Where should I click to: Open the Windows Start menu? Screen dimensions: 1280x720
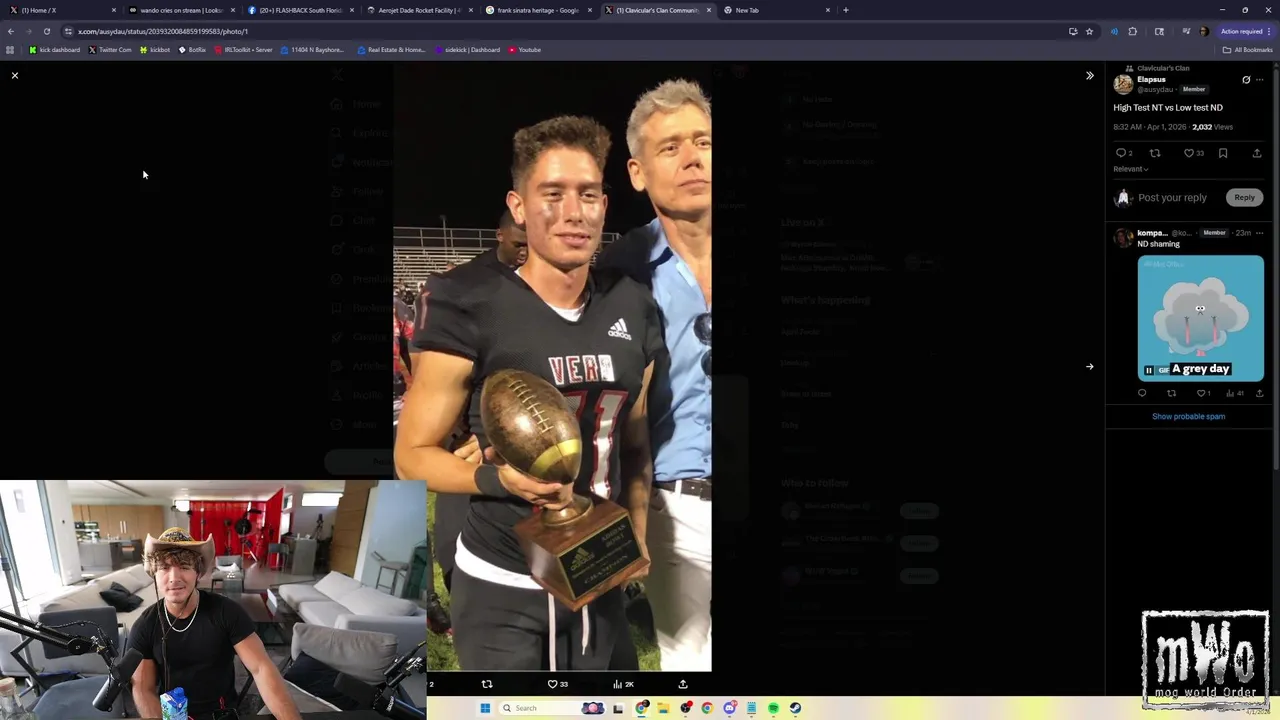click(485, 708)
